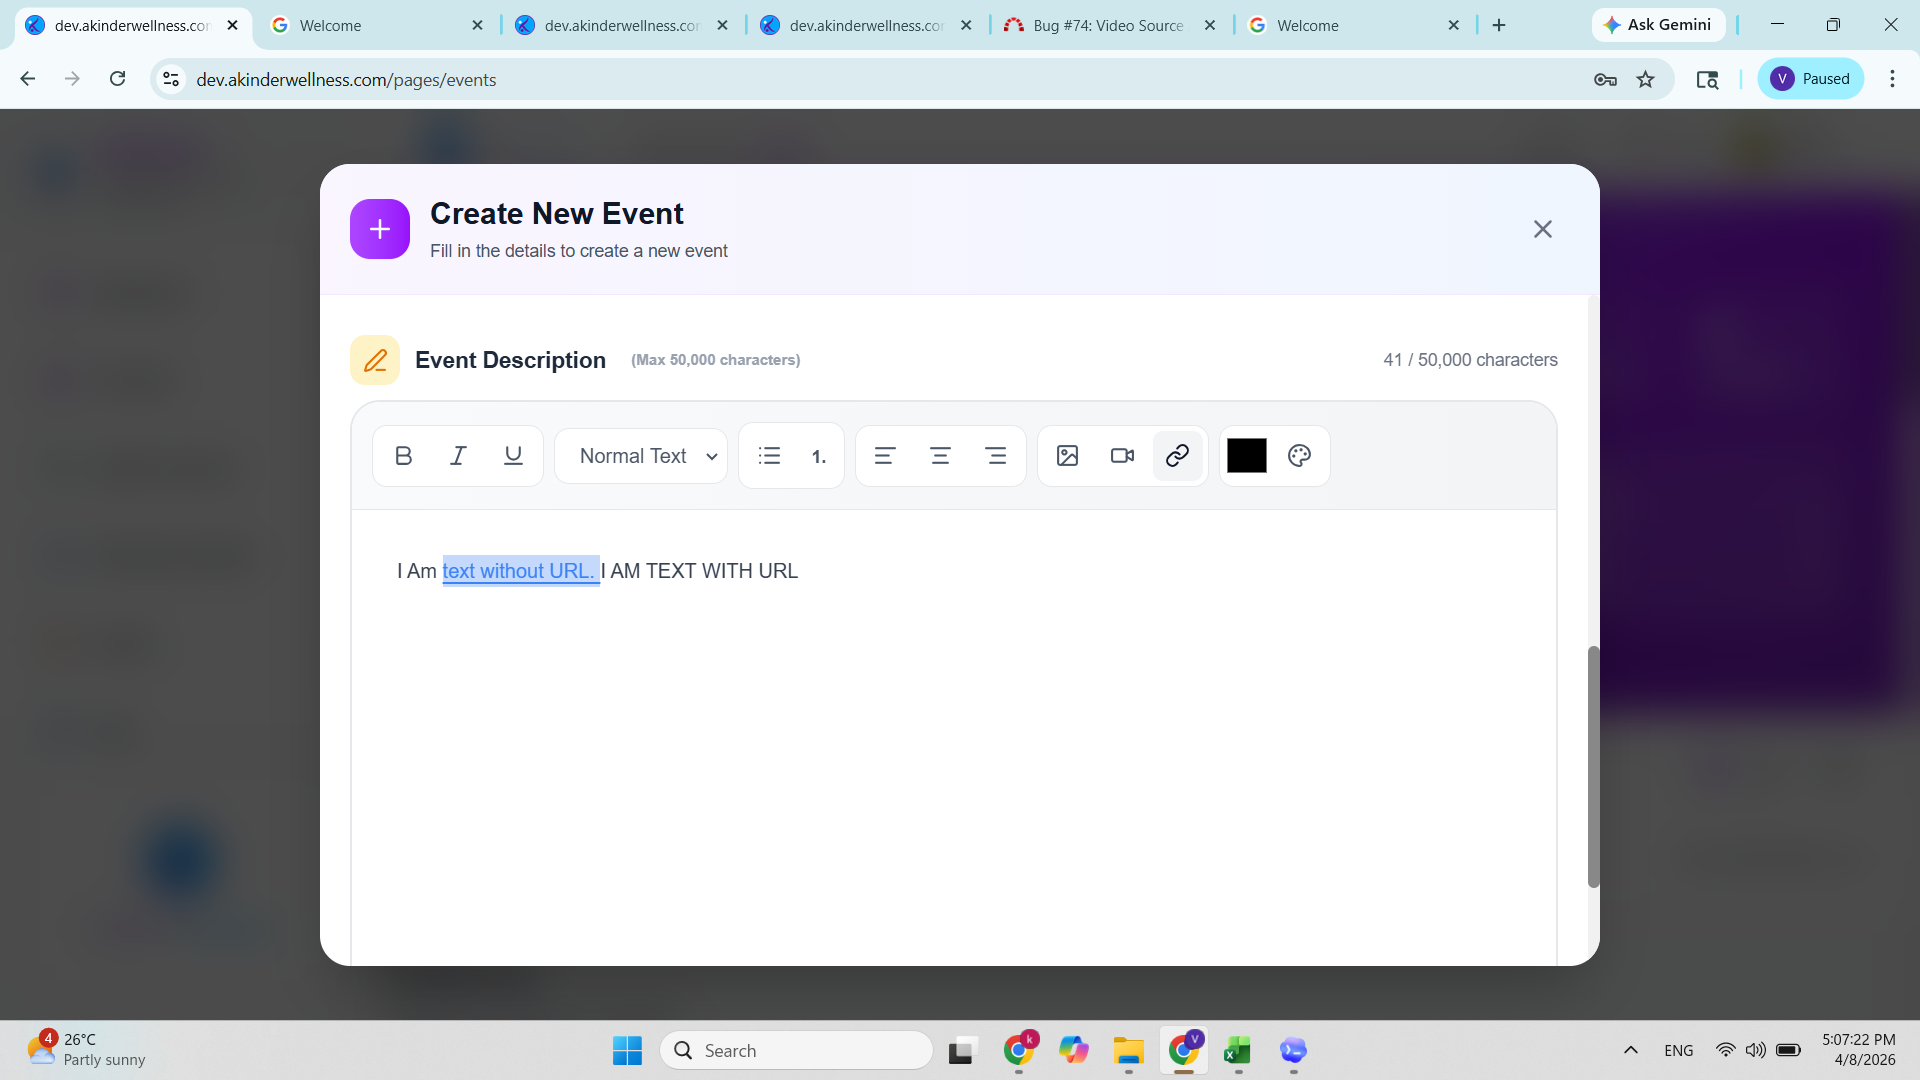Viewport: 1920px width, 1080px height.
Task: Click the 'text without URL.' hyperlink
Action: (x=518, y=571)
